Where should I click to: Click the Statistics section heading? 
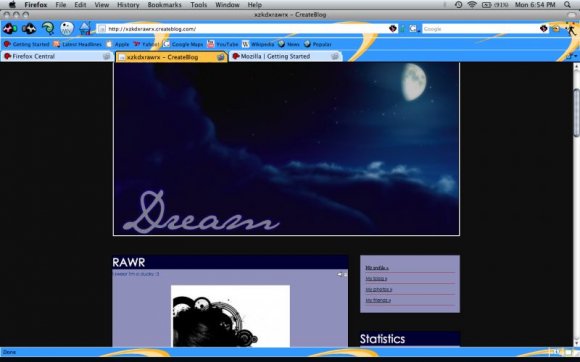[382, 339]
